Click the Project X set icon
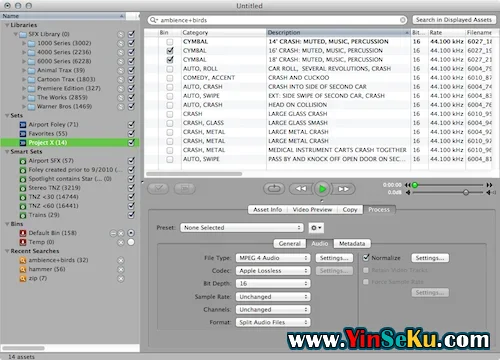The width and height of the screenshot is (500, 360). pyautogui.click(x=23, y=143)
